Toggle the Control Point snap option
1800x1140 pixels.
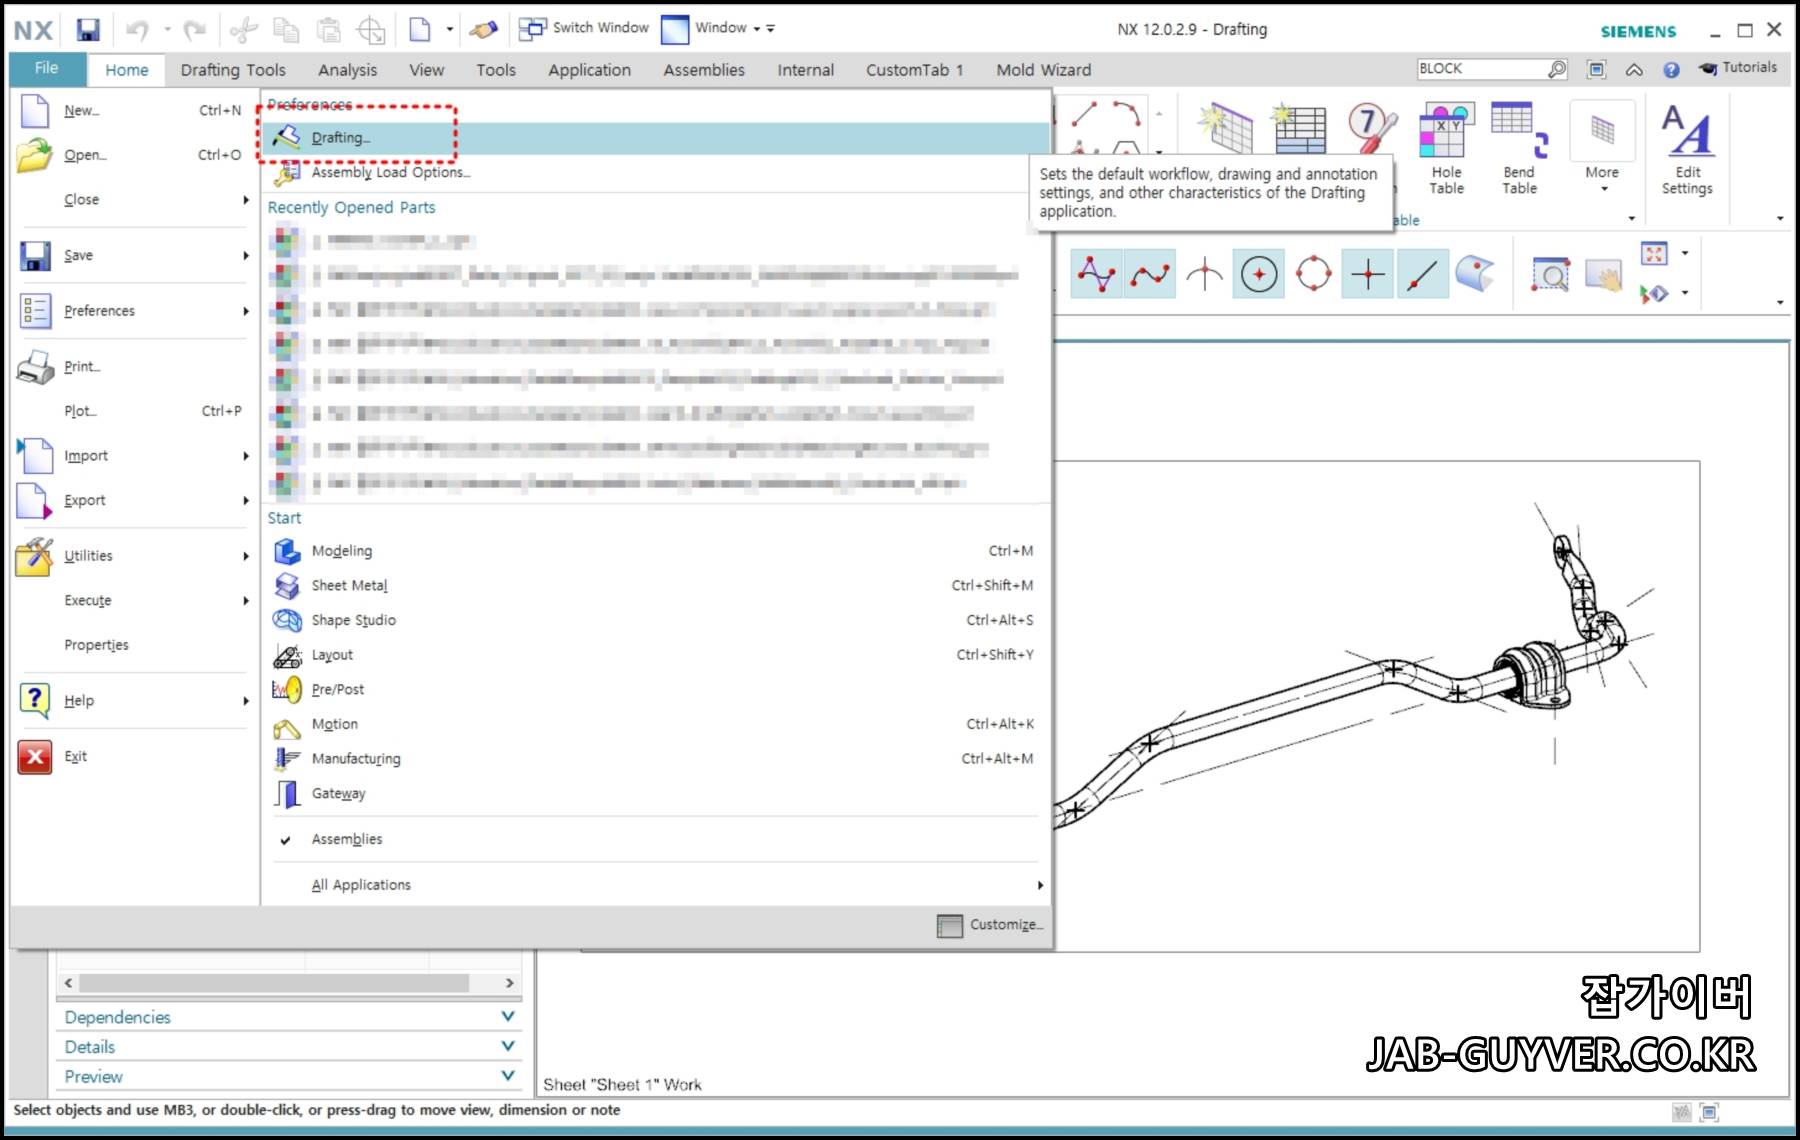coord(1096,274)
